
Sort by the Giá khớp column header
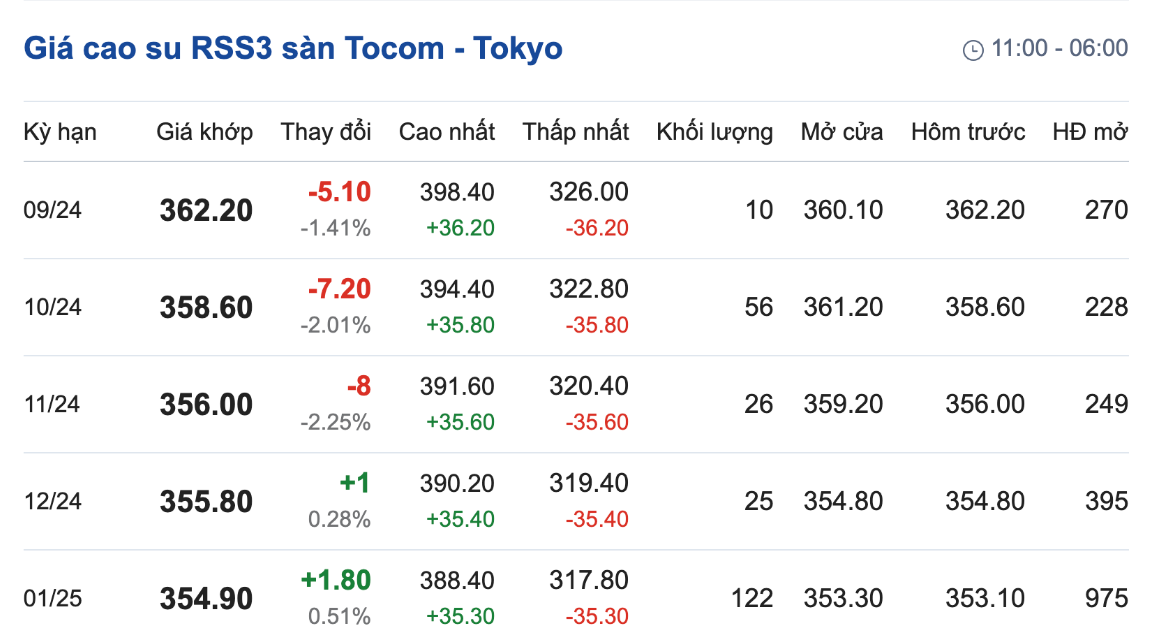point(204,132)
